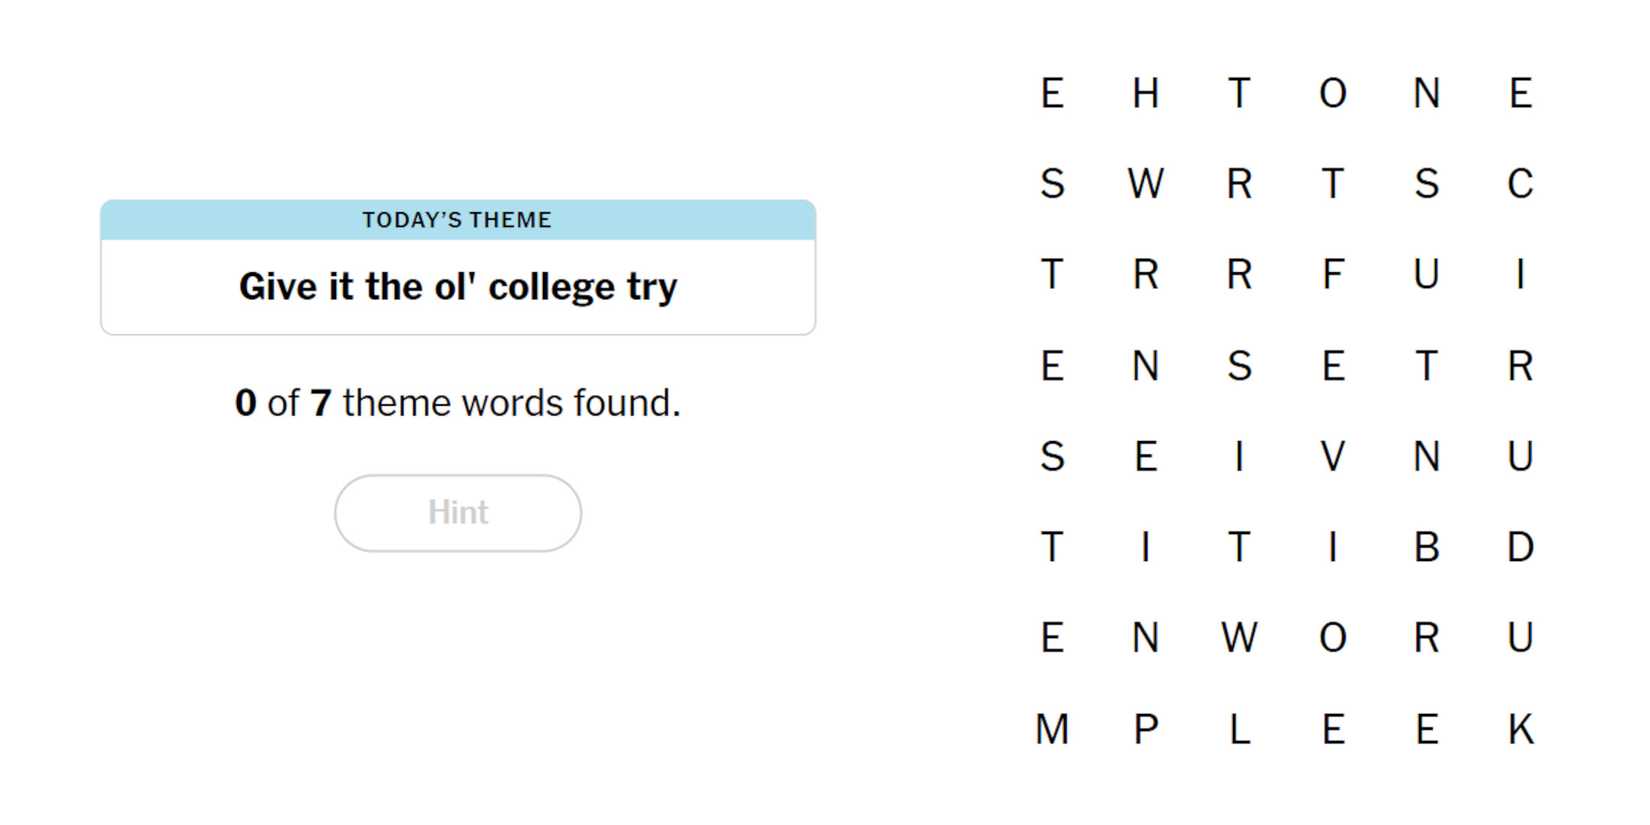Click the Today's Theme header banner

tap(458, 220)
